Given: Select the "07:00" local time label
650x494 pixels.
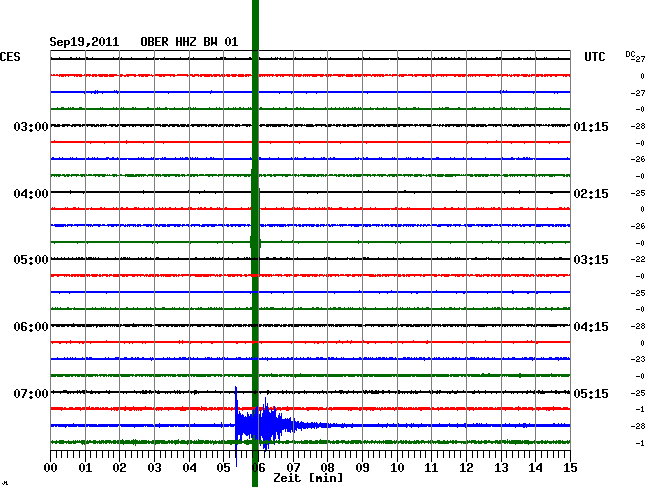Looking at the screenshot, I should point(31,393).
